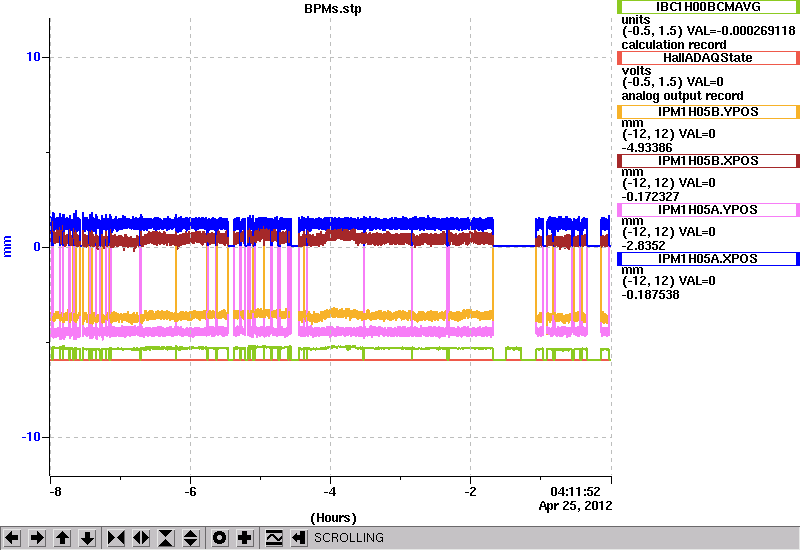Click the -4 hour axis tick label

[330, 492]
